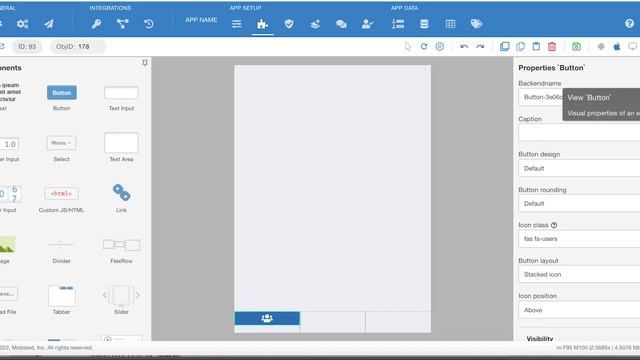The width and height of the screenshot is (640, 360).
Task: Click the ObjID: 178 badge
Action: [x=78, y=47]
